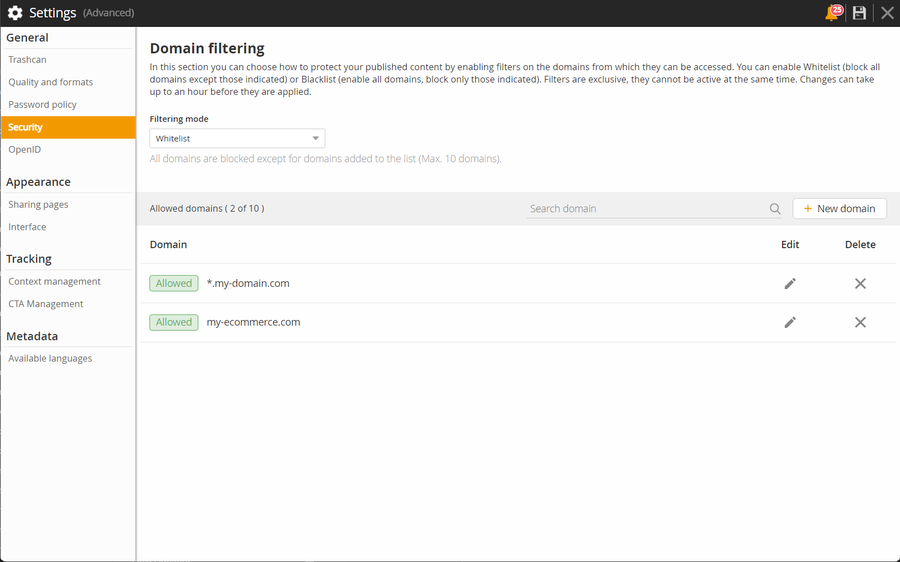Select Password policy in the sidebar
The image size is (900, 562).
pos(43,104)
